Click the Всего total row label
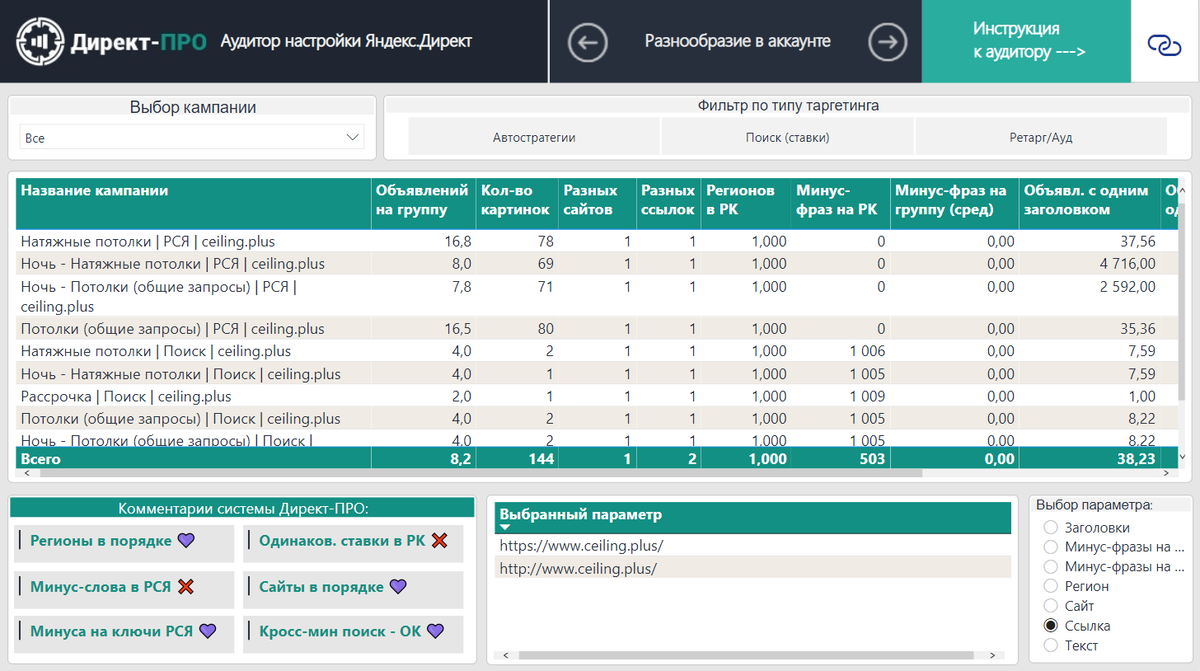 pos(41,459)
